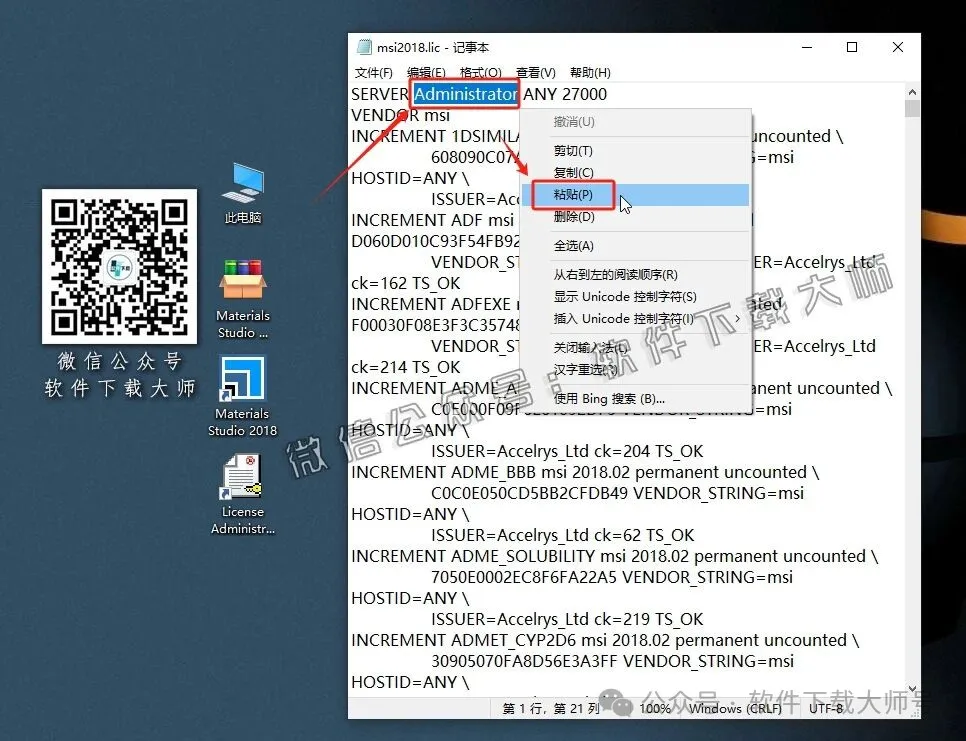The height and width of the screenshot is (741, 966).
Task: Toggle 显示 Unicode 控制字符(S) option
Action: (625, 297)
